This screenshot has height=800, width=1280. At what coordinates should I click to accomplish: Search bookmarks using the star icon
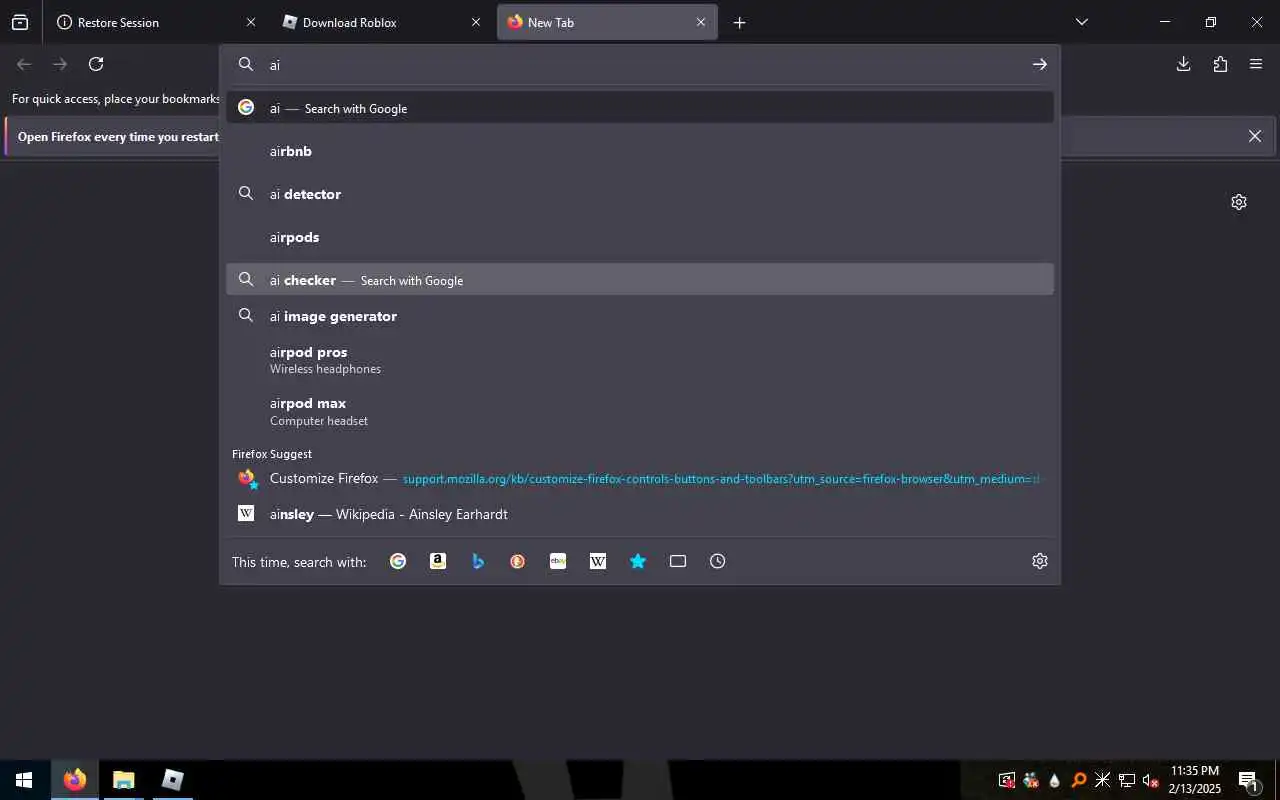638,561
